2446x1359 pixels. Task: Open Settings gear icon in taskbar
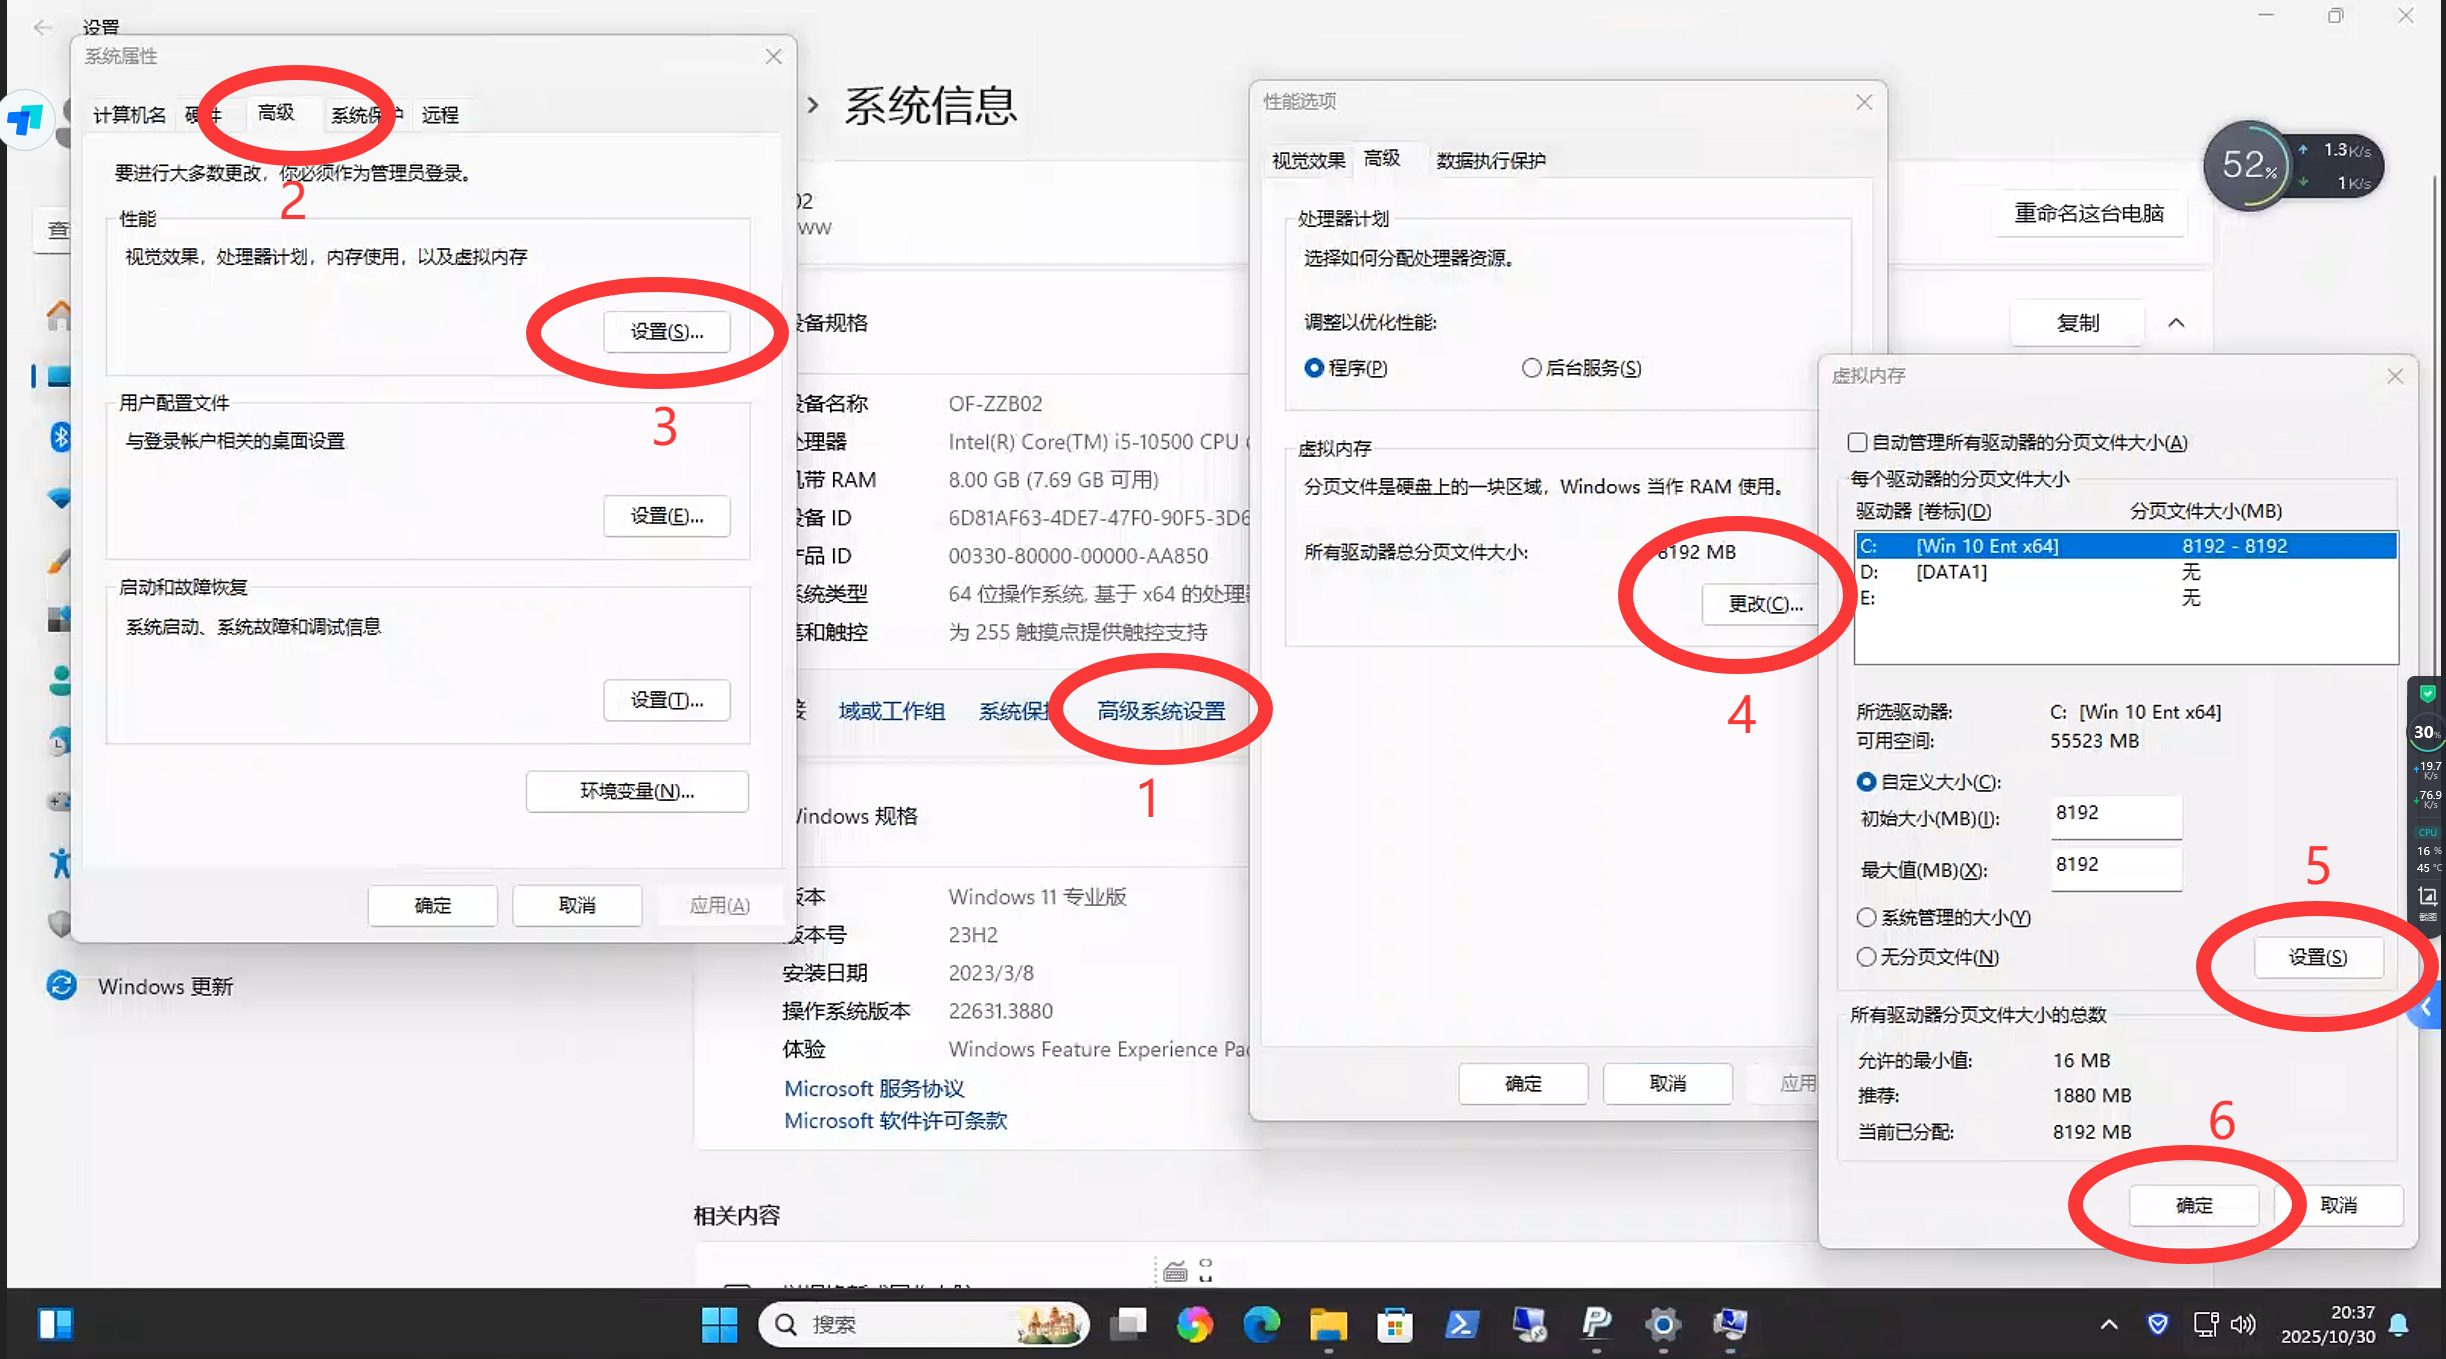click(1662, 1324)
